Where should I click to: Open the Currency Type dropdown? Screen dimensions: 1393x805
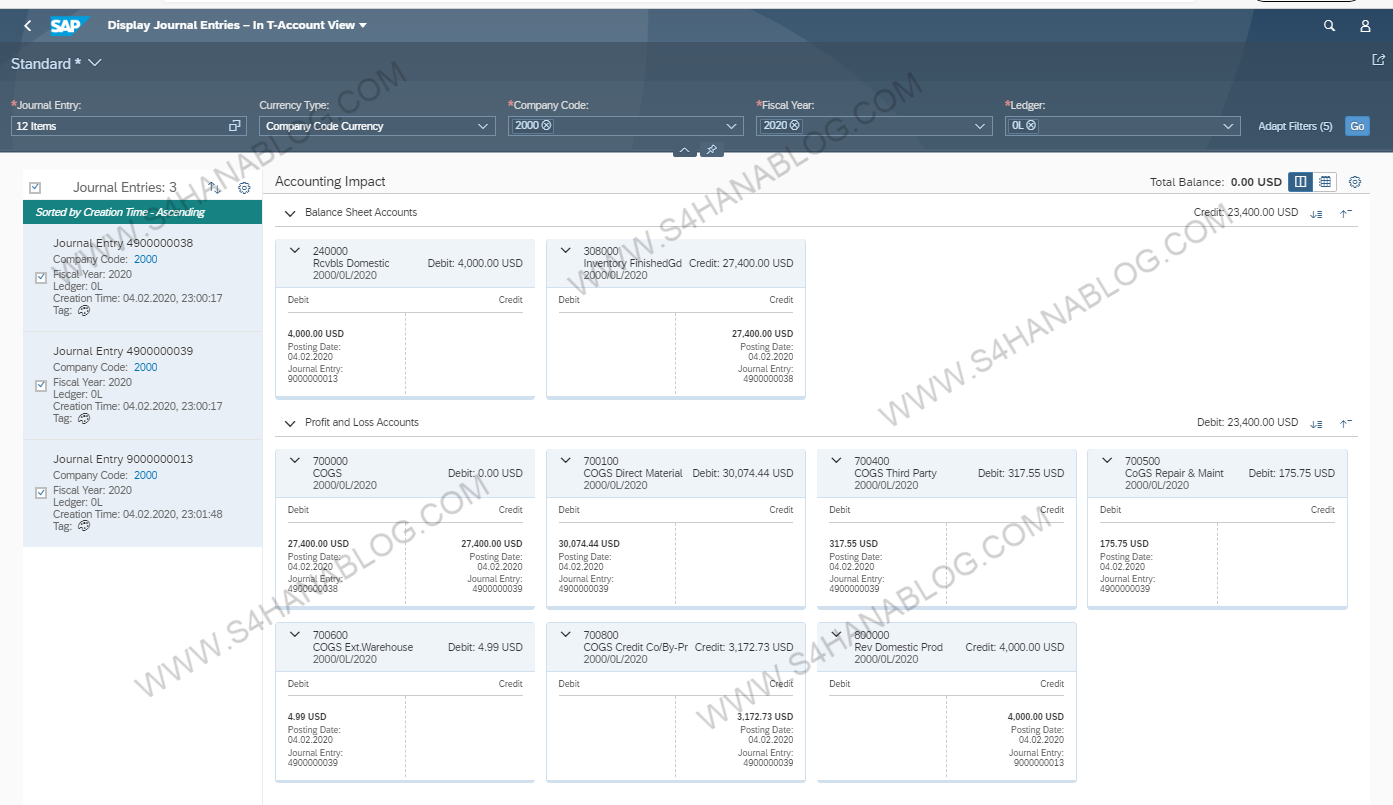[x=484, y=126]
